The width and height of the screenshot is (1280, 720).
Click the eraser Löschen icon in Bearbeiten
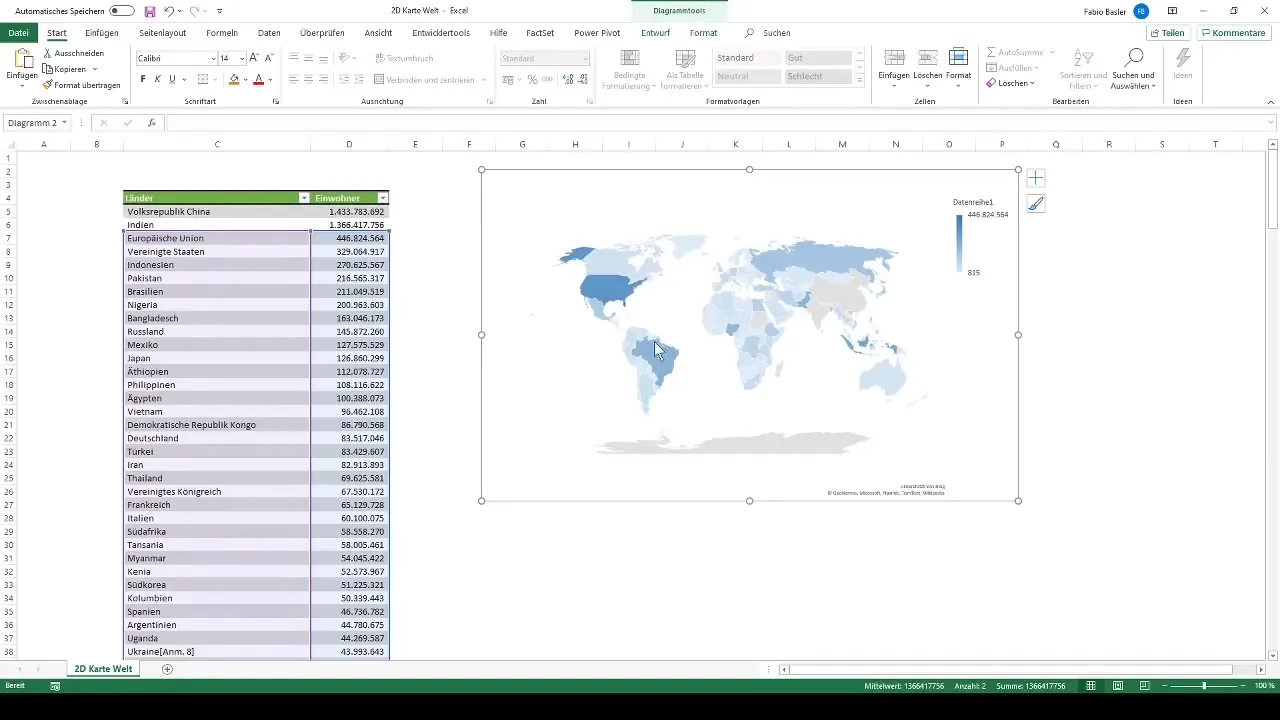[x=991, y=83]
